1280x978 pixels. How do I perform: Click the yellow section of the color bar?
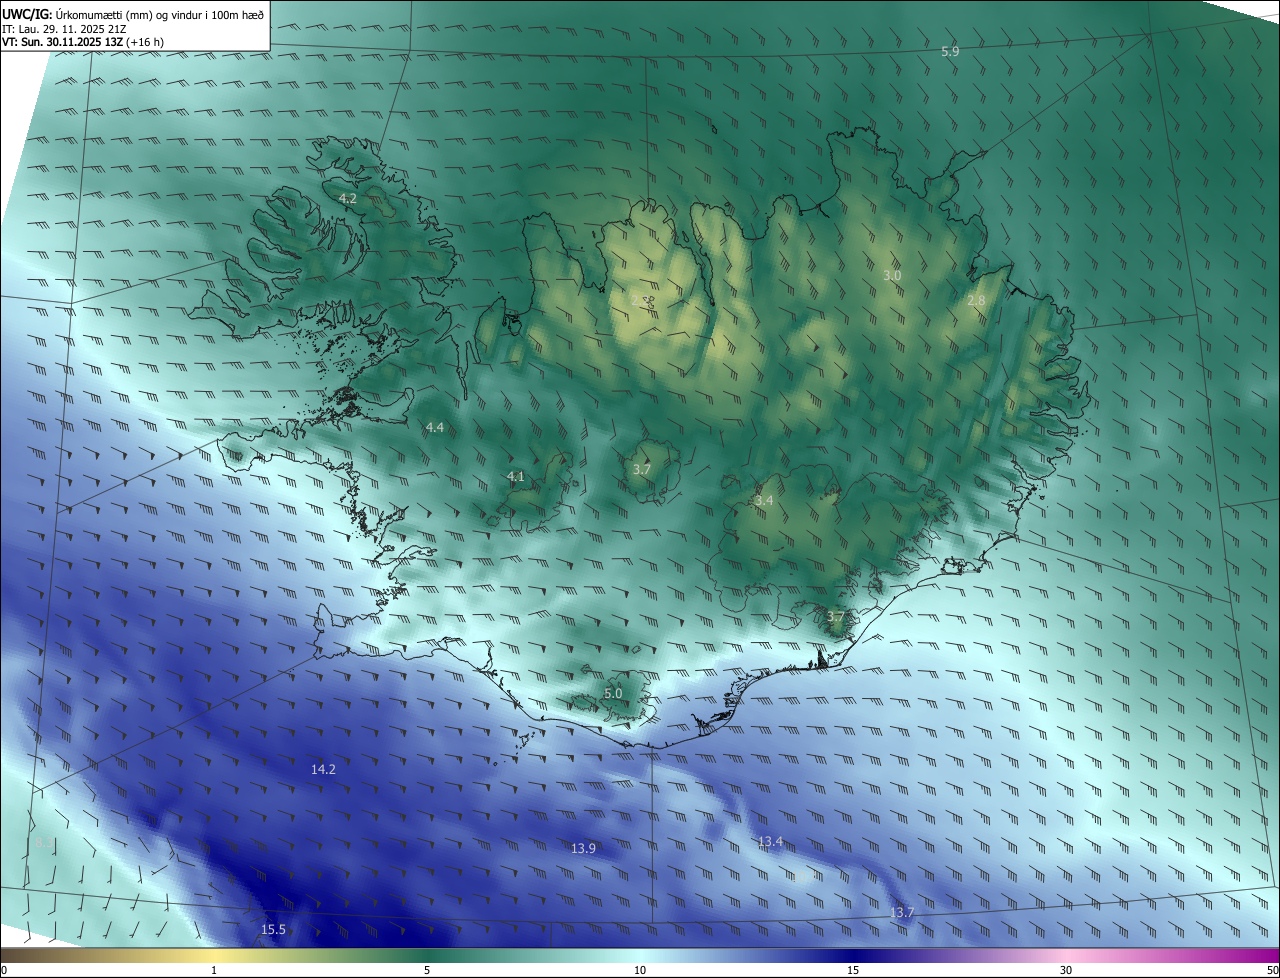tap(214, 955)
